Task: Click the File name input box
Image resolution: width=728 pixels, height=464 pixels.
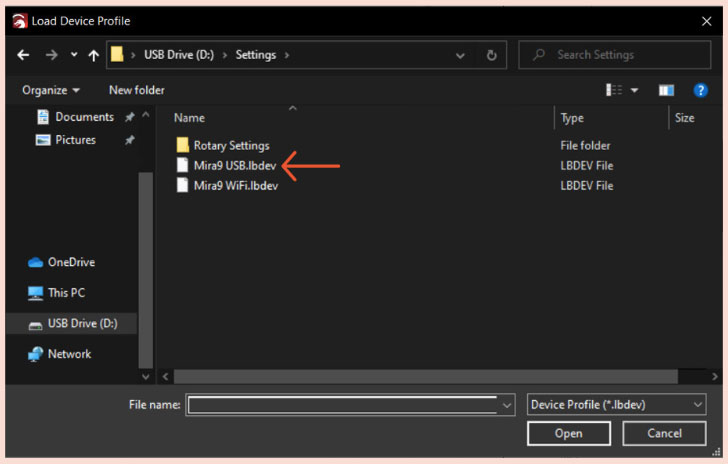Action: click(x=343, y=405)
